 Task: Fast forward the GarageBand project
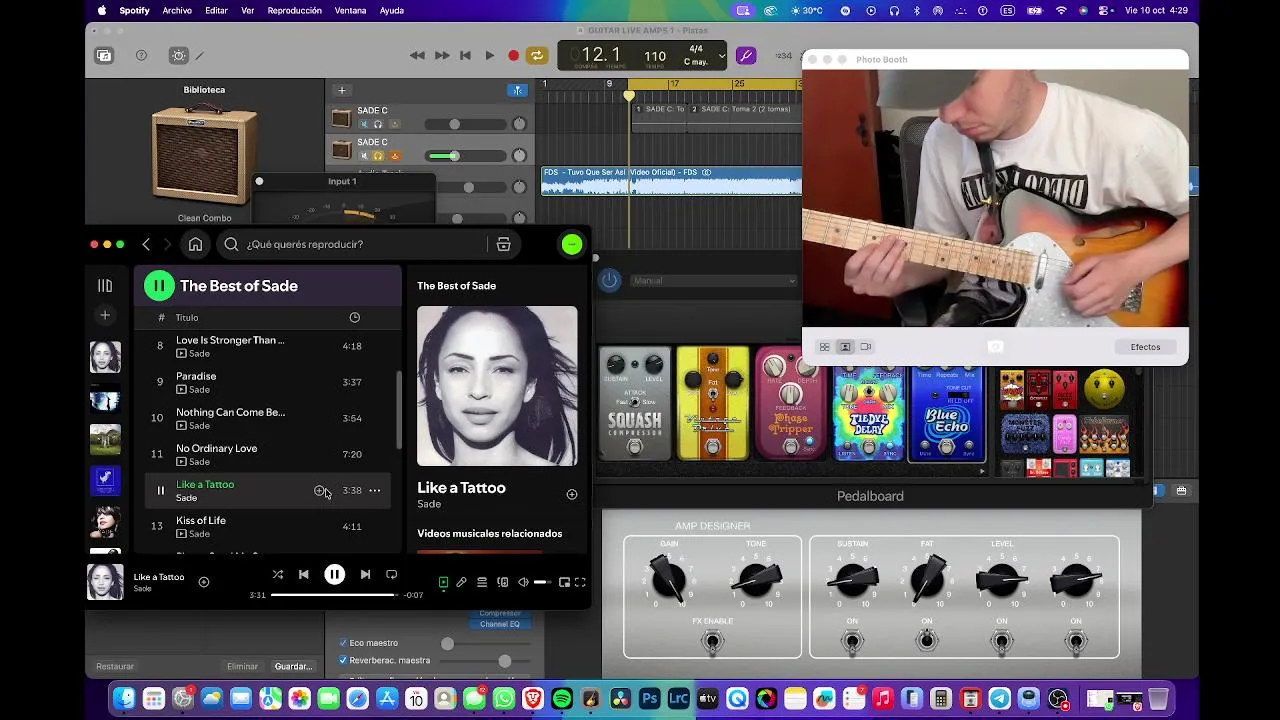tap(441, 56)
